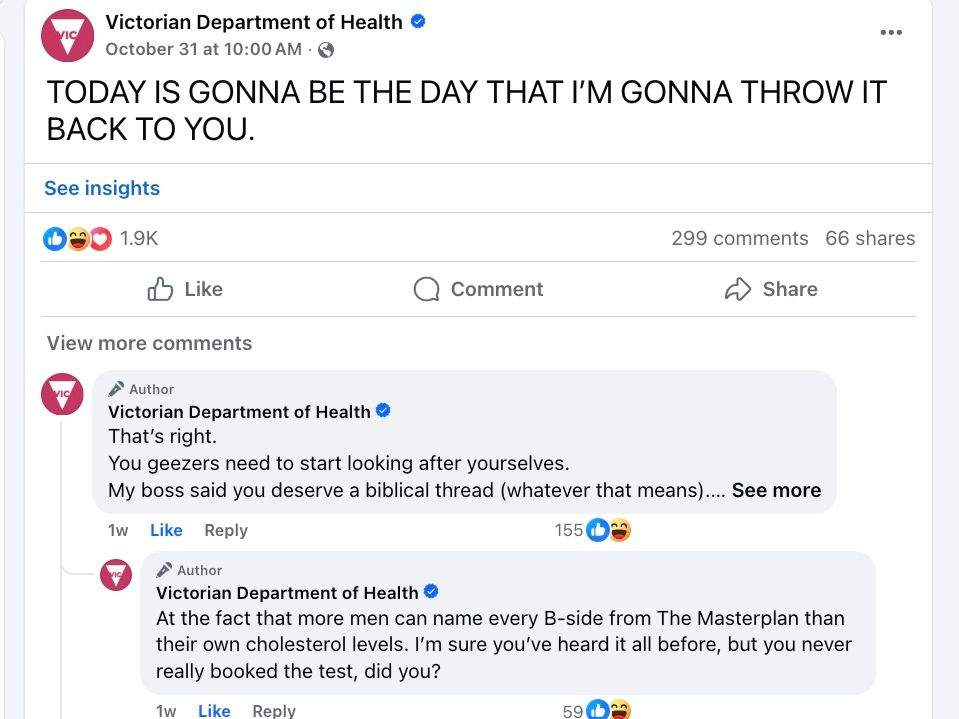Click the verified badge beside the post's page name
The width and height of the screenshot is (959, 719).
418,21
